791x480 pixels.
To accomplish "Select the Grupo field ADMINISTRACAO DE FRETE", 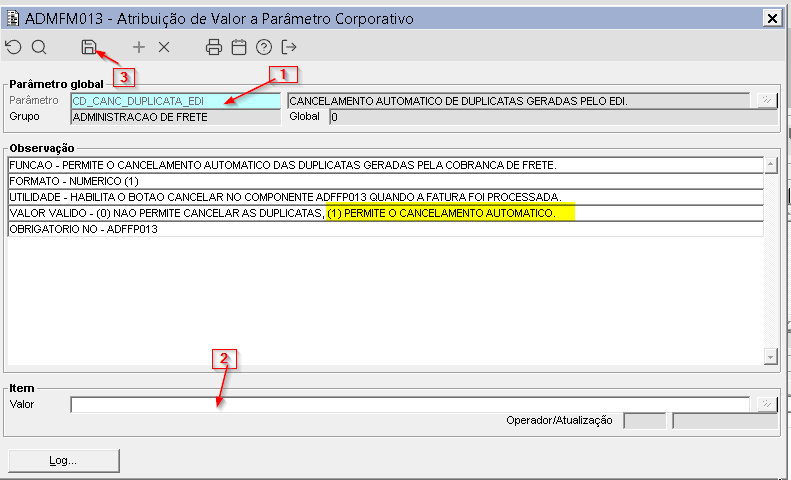I will click(176, 117).
